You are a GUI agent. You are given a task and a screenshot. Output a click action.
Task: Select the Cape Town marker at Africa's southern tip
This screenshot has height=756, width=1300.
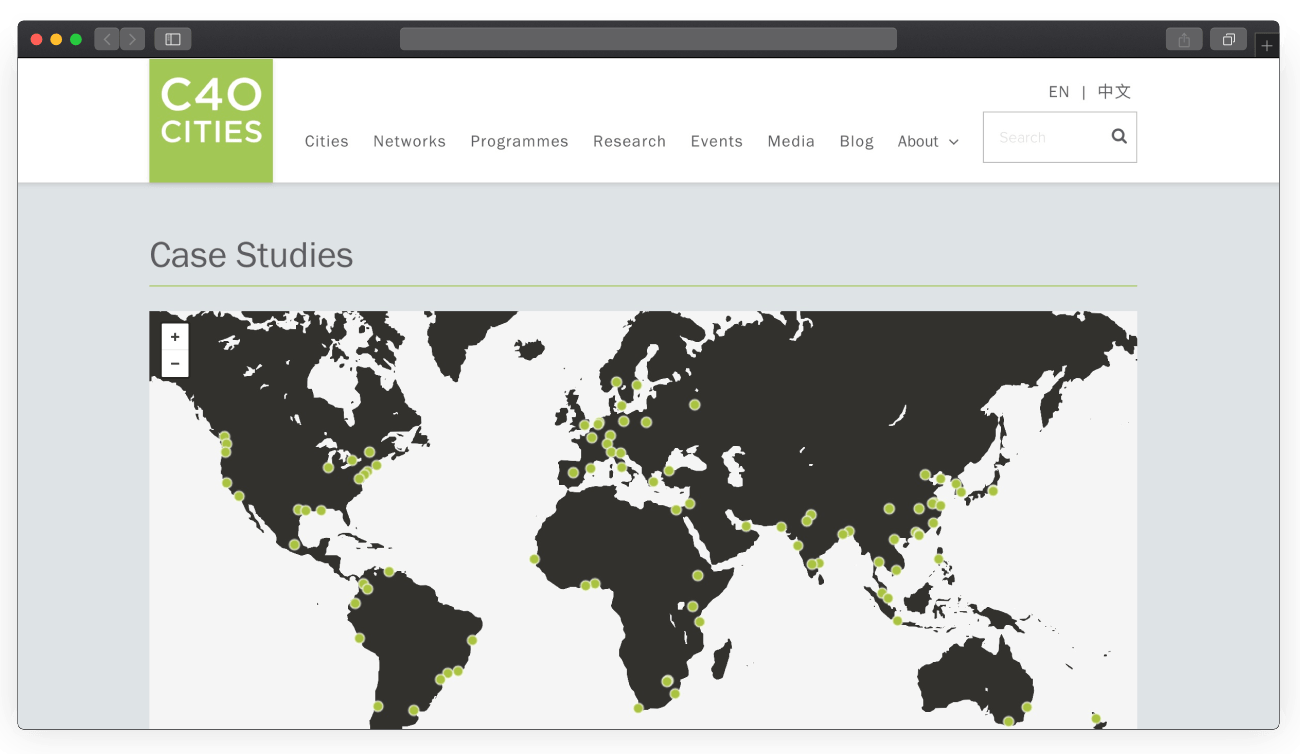638,708
